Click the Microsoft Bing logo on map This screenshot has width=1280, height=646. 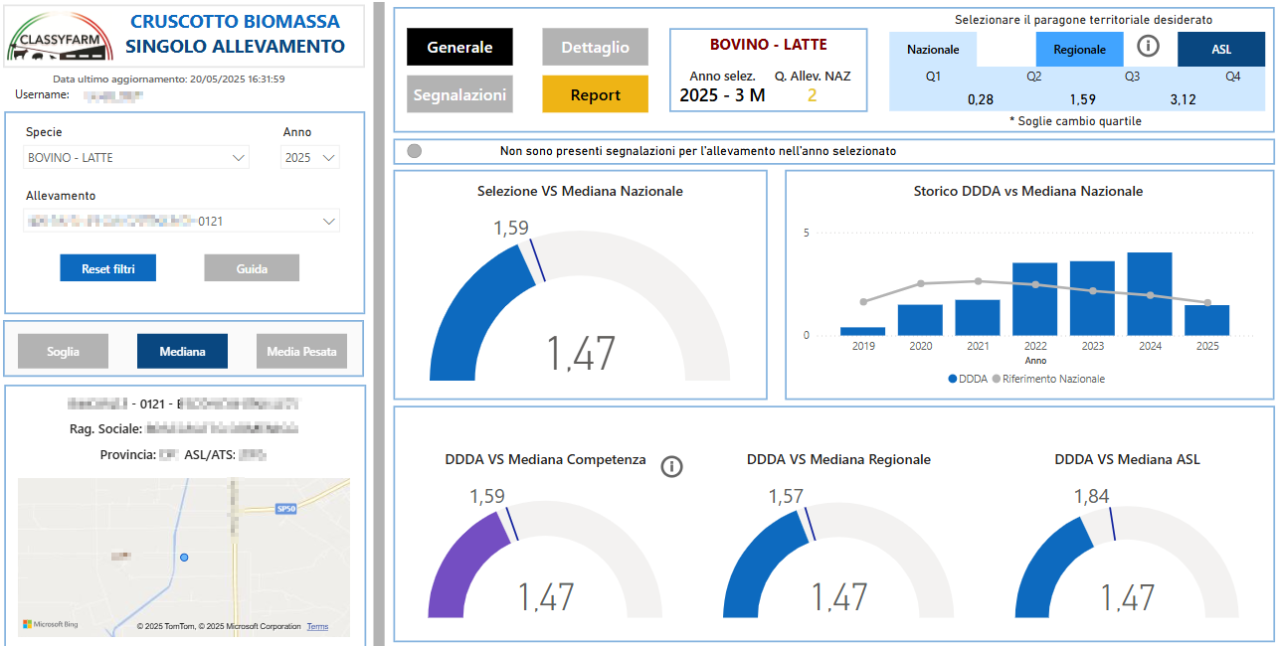click(x=50, y=625)
